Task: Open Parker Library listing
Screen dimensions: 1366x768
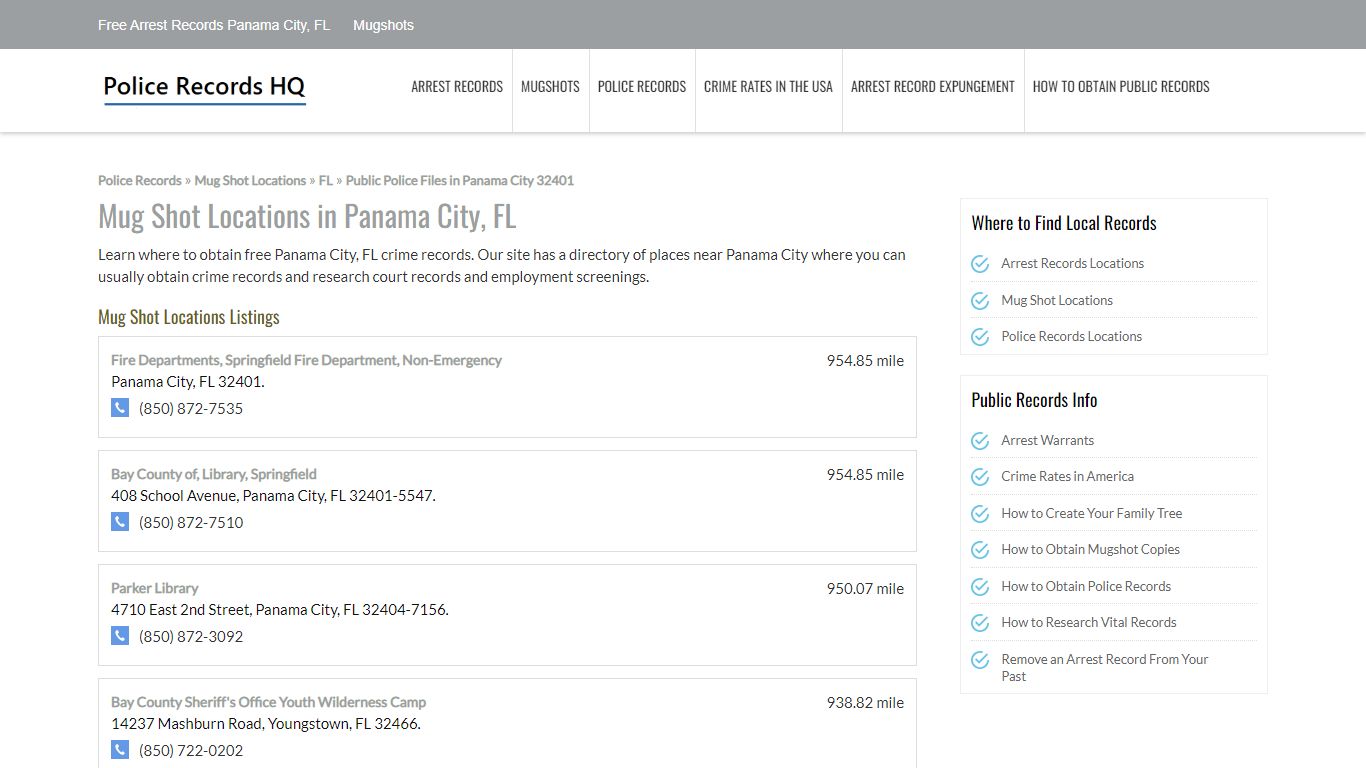Action: pos(155,588)
